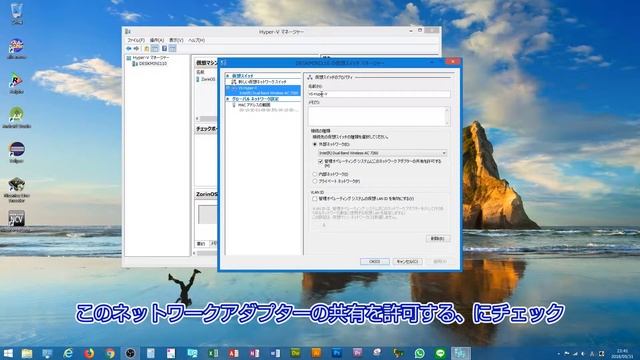Open Word from the taskbar
The image size is (640, 360).
pos(275,353)
